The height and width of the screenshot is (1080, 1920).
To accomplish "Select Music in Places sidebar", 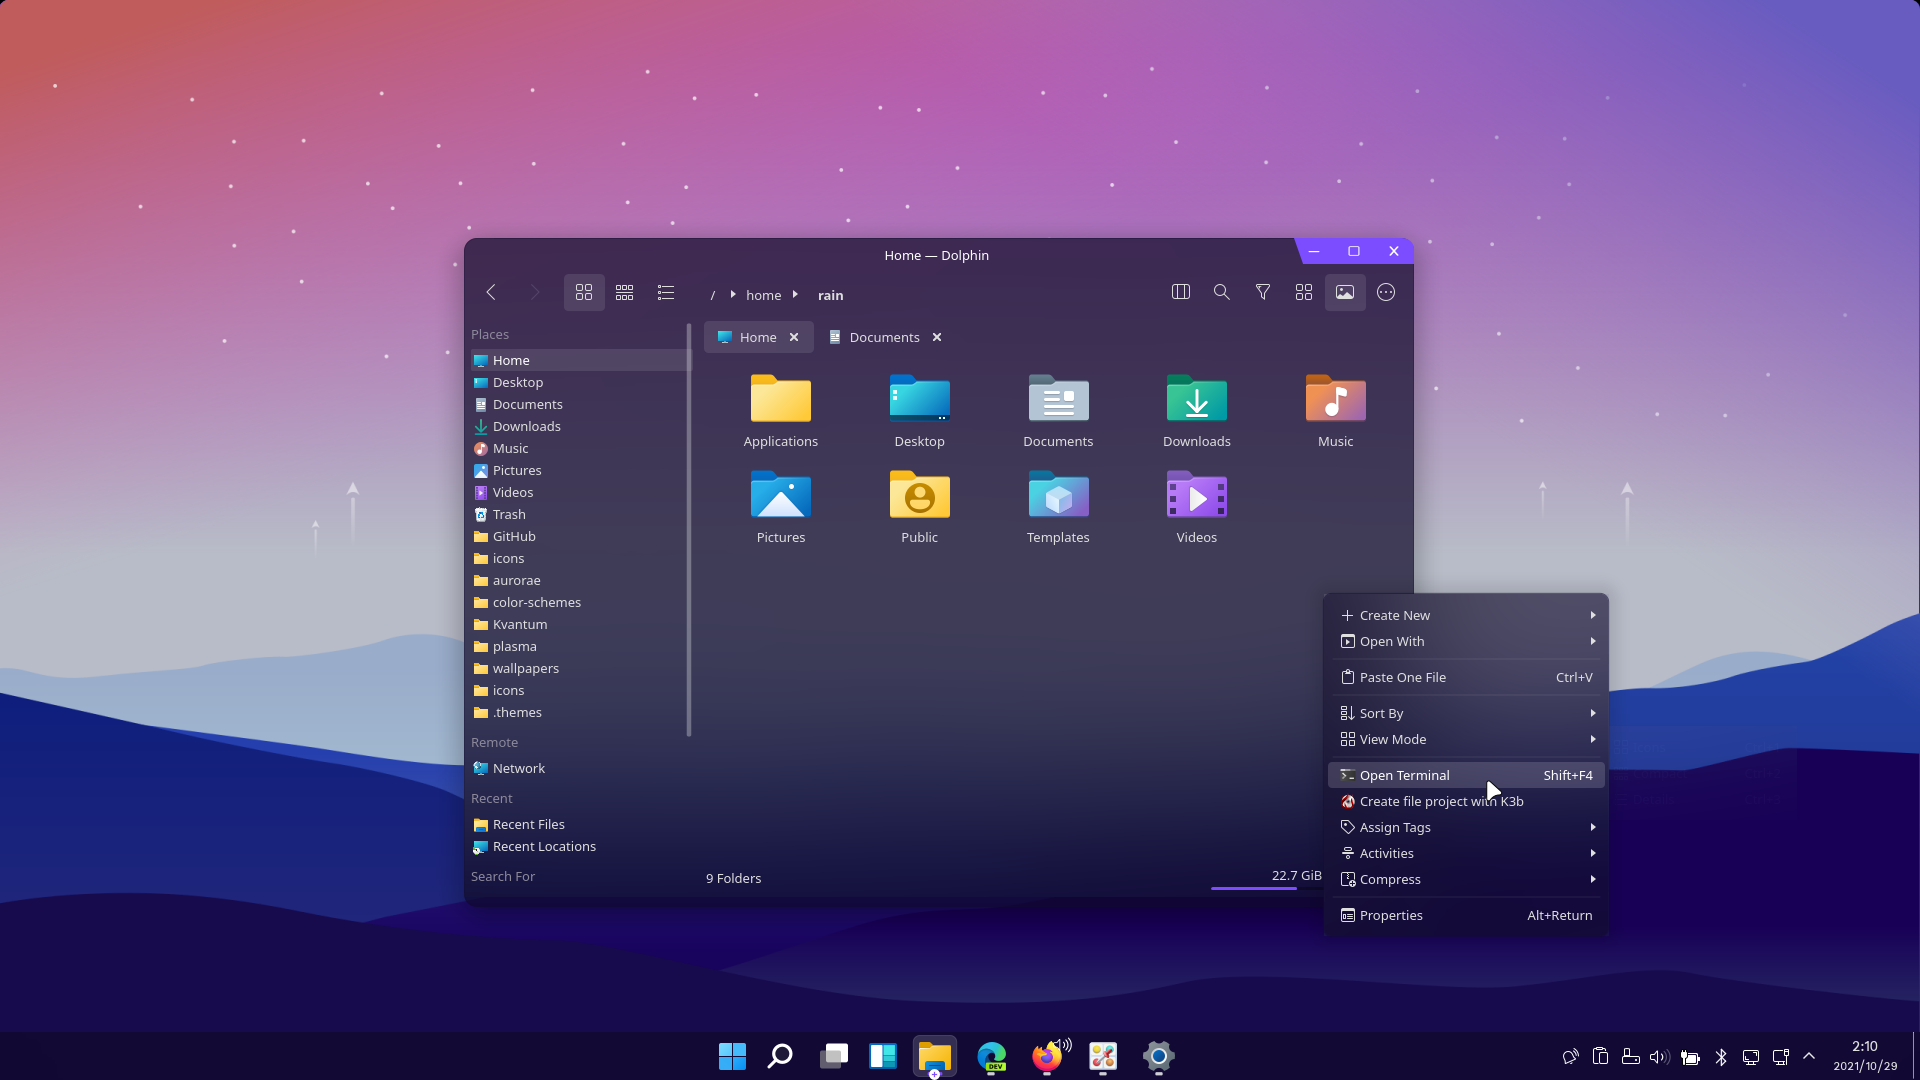I will (x=578, y=448).
